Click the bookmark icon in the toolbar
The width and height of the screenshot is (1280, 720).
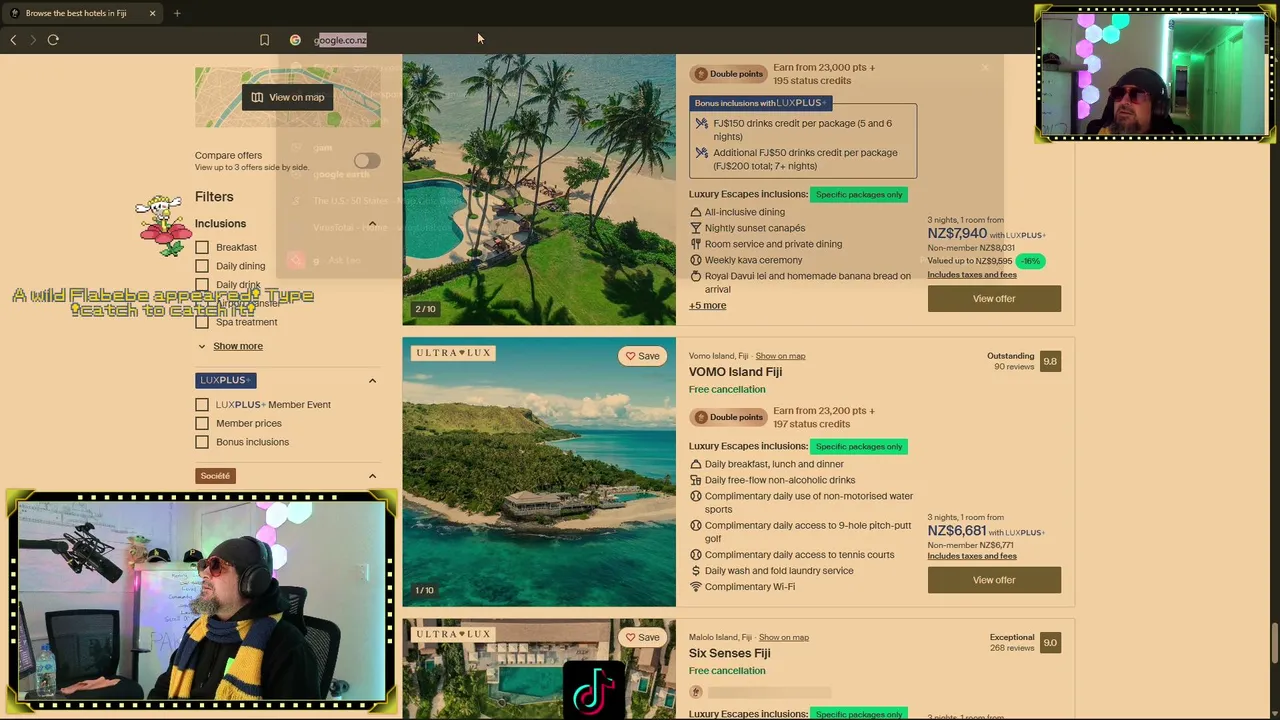pos(264,40)
